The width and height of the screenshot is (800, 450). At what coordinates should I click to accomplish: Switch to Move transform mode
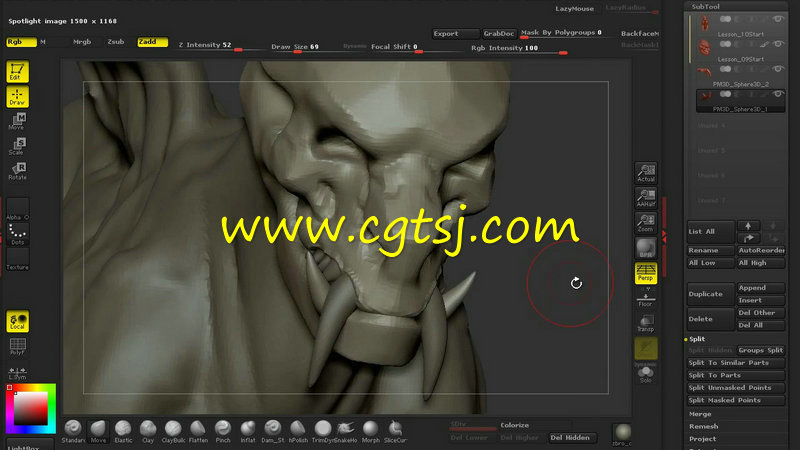pyautogui.click(x=17, y=121)
